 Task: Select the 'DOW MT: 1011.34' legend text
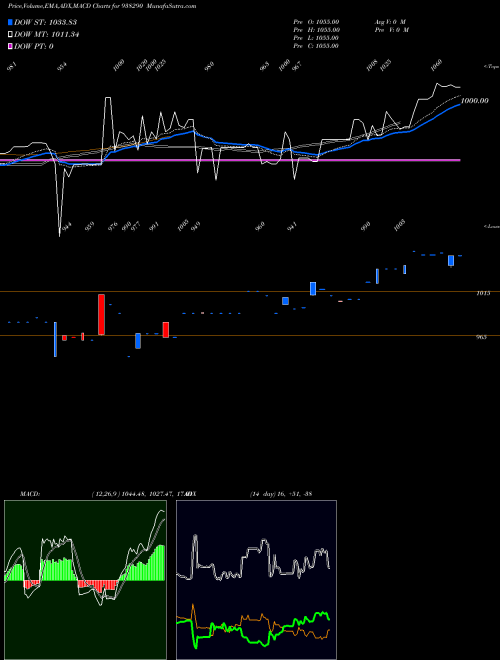click(47, 35)
